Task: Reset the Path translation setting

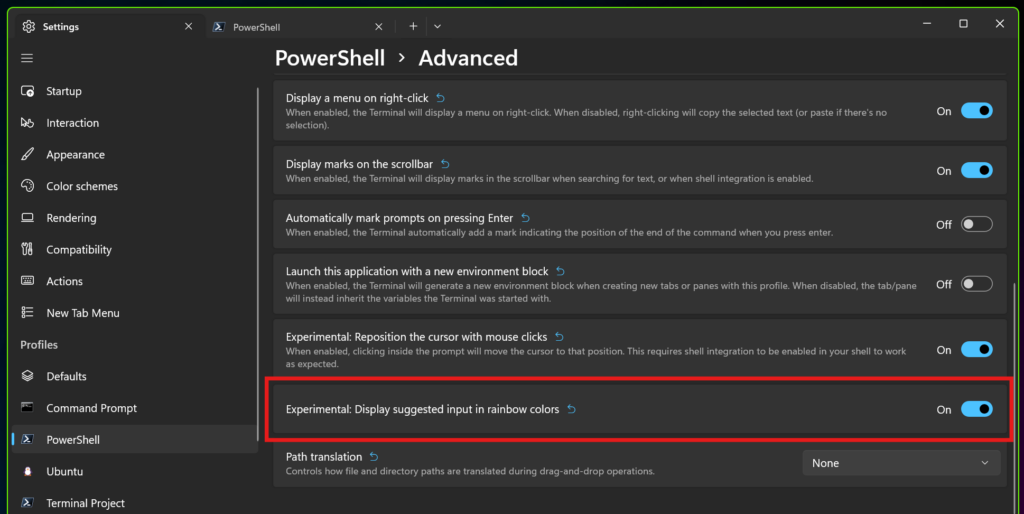Action: click(x=374, y=457)
